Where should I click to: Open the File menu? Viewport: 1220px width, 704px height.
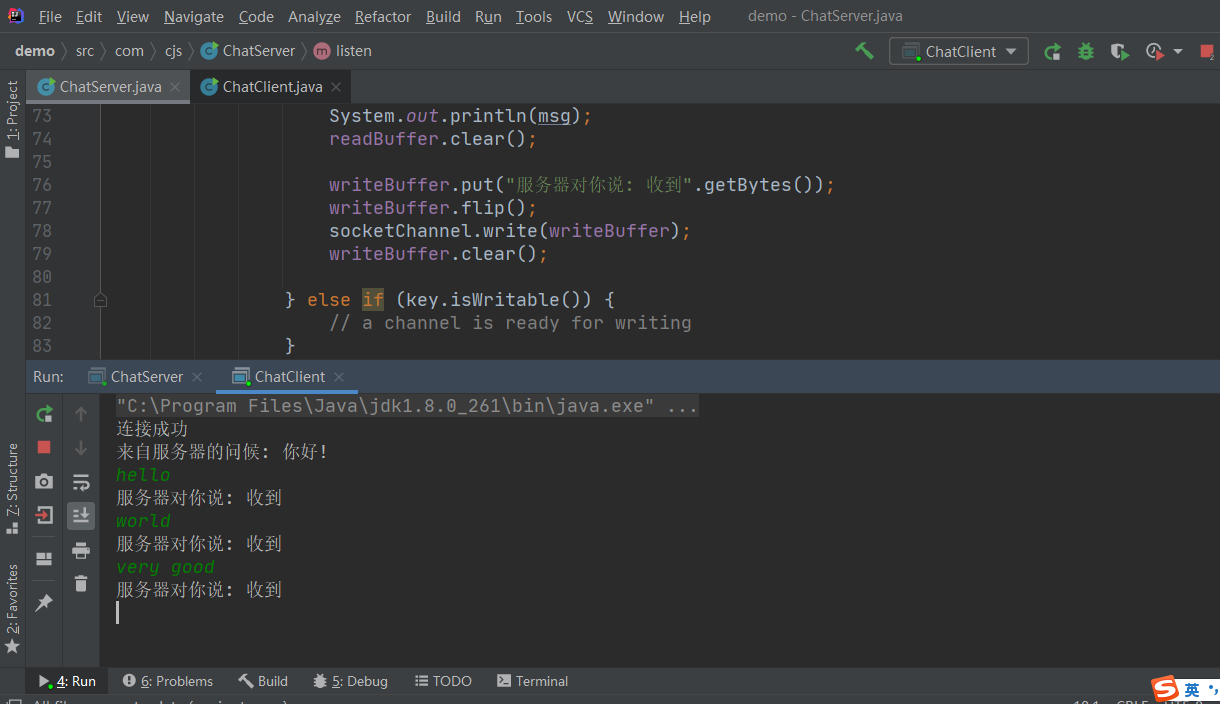pyautogui.click(x=50, y=17)
